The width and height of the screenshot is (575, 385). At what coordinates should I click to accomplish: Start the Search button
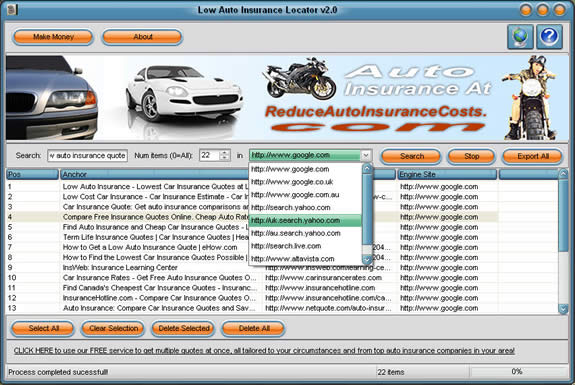(x=411, y=156)
